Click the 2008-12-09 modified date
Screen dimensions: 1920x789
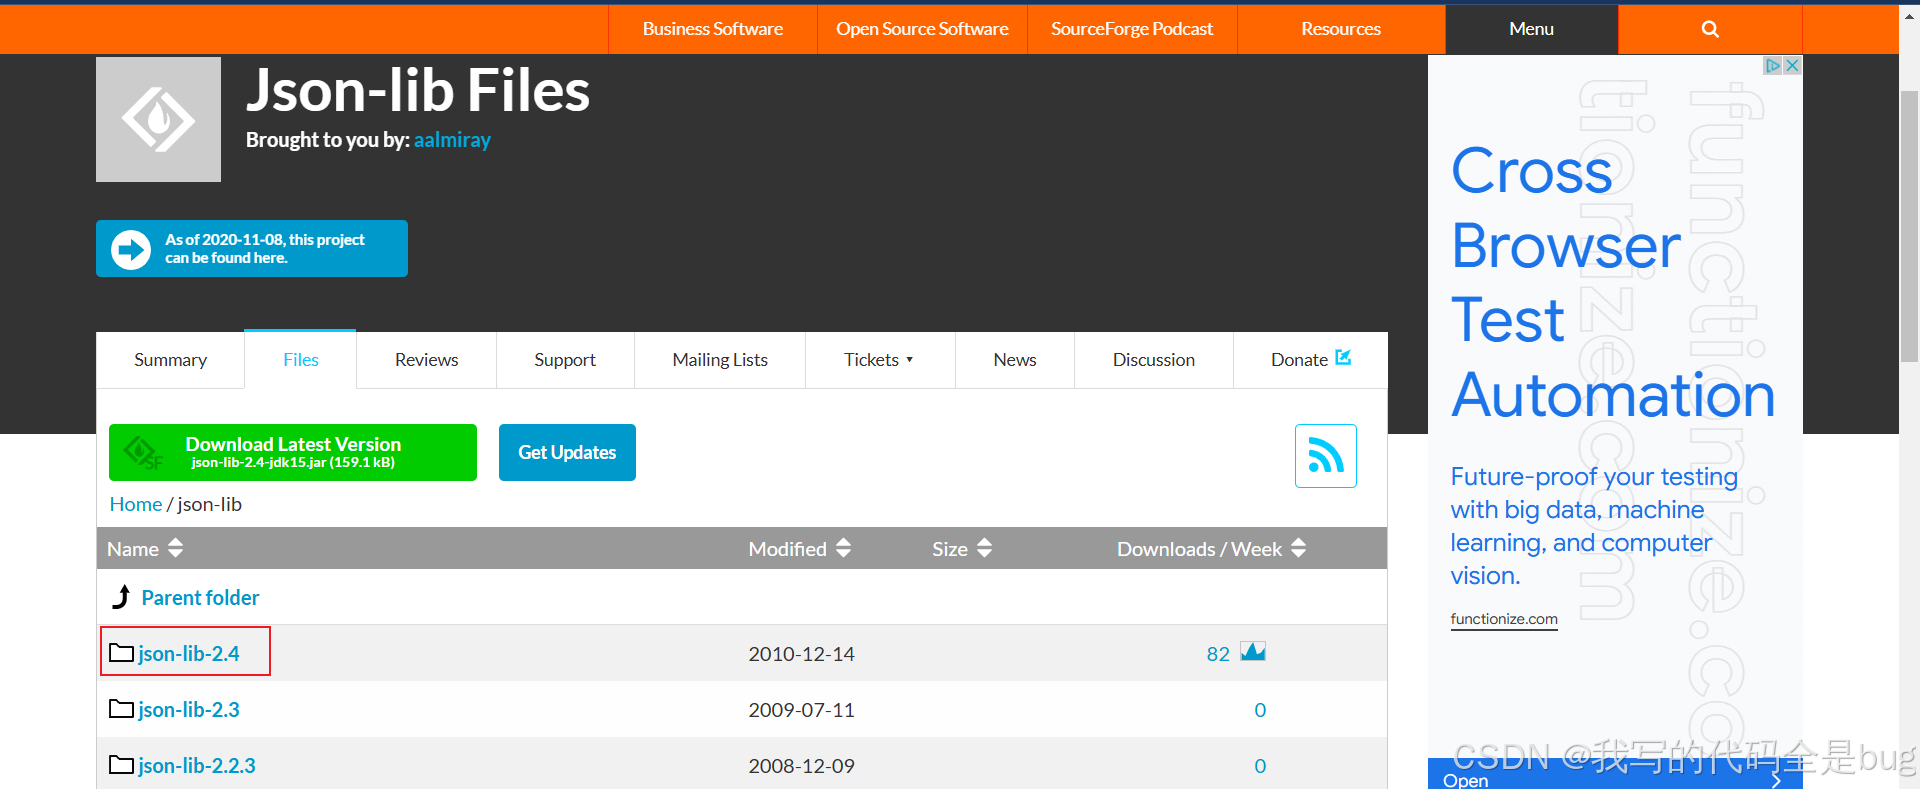pyautogui.click(x=801, y=766)
